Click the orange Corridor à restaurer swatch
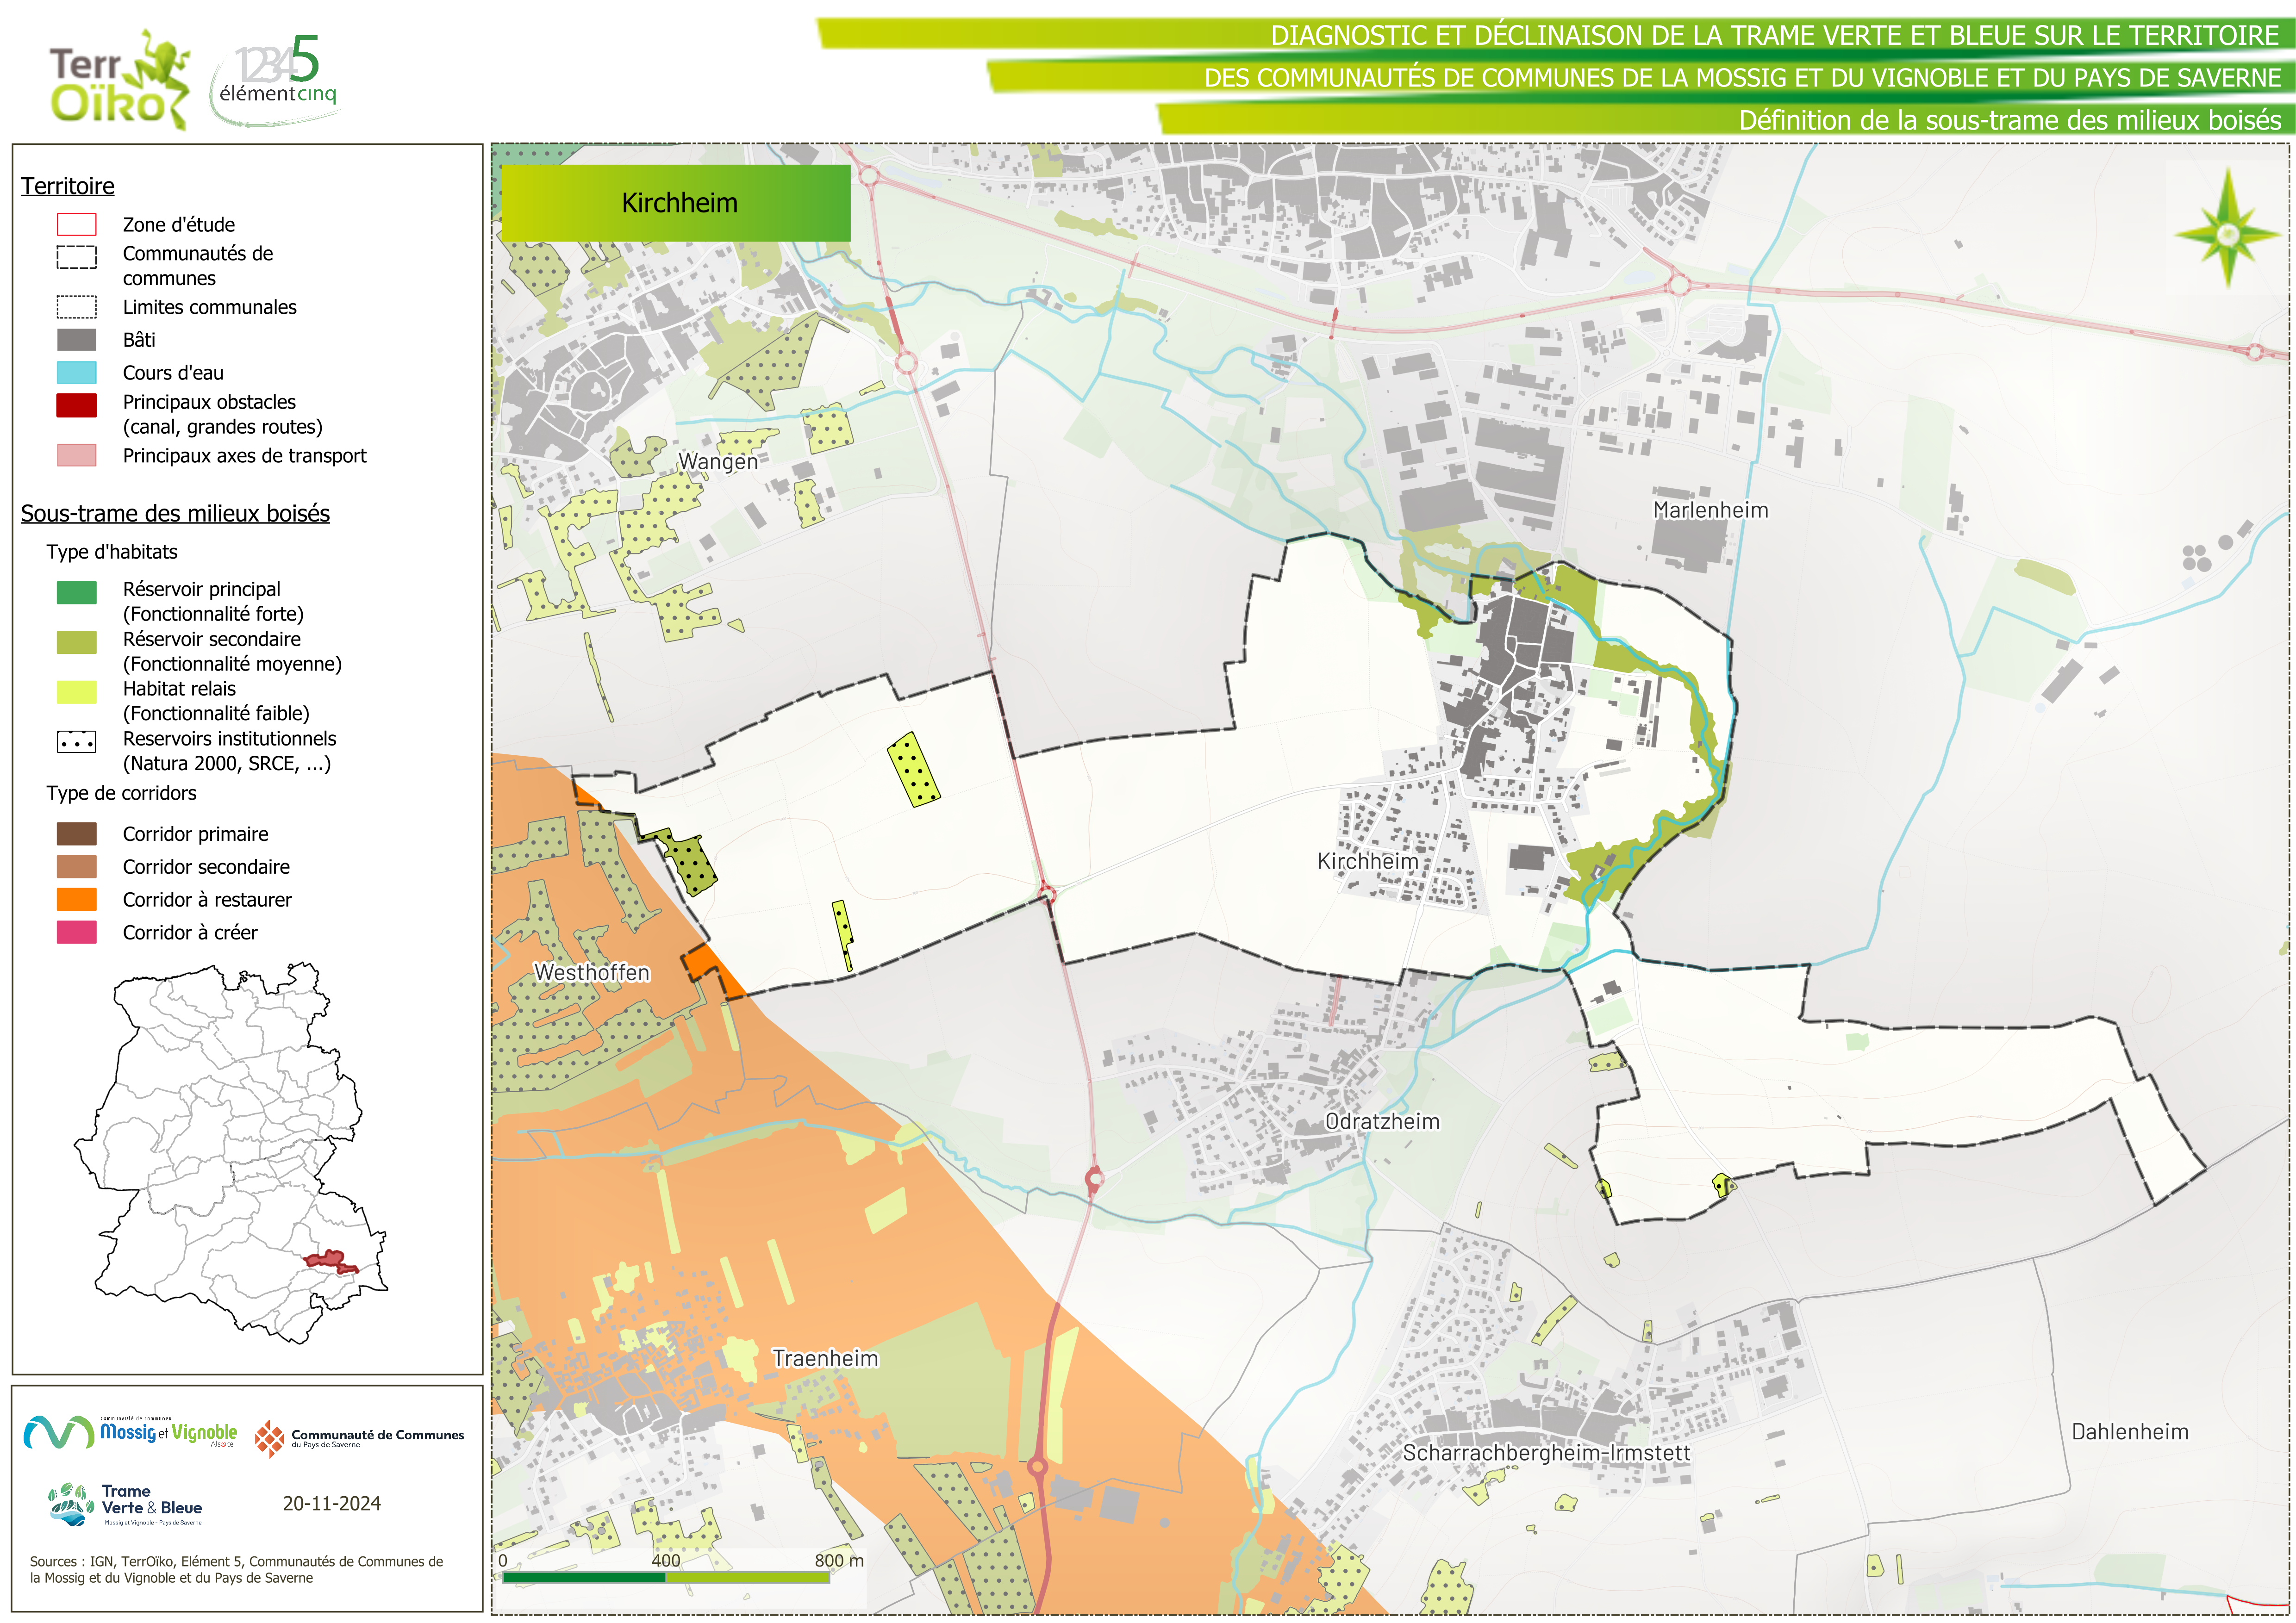 click(76, 899)
